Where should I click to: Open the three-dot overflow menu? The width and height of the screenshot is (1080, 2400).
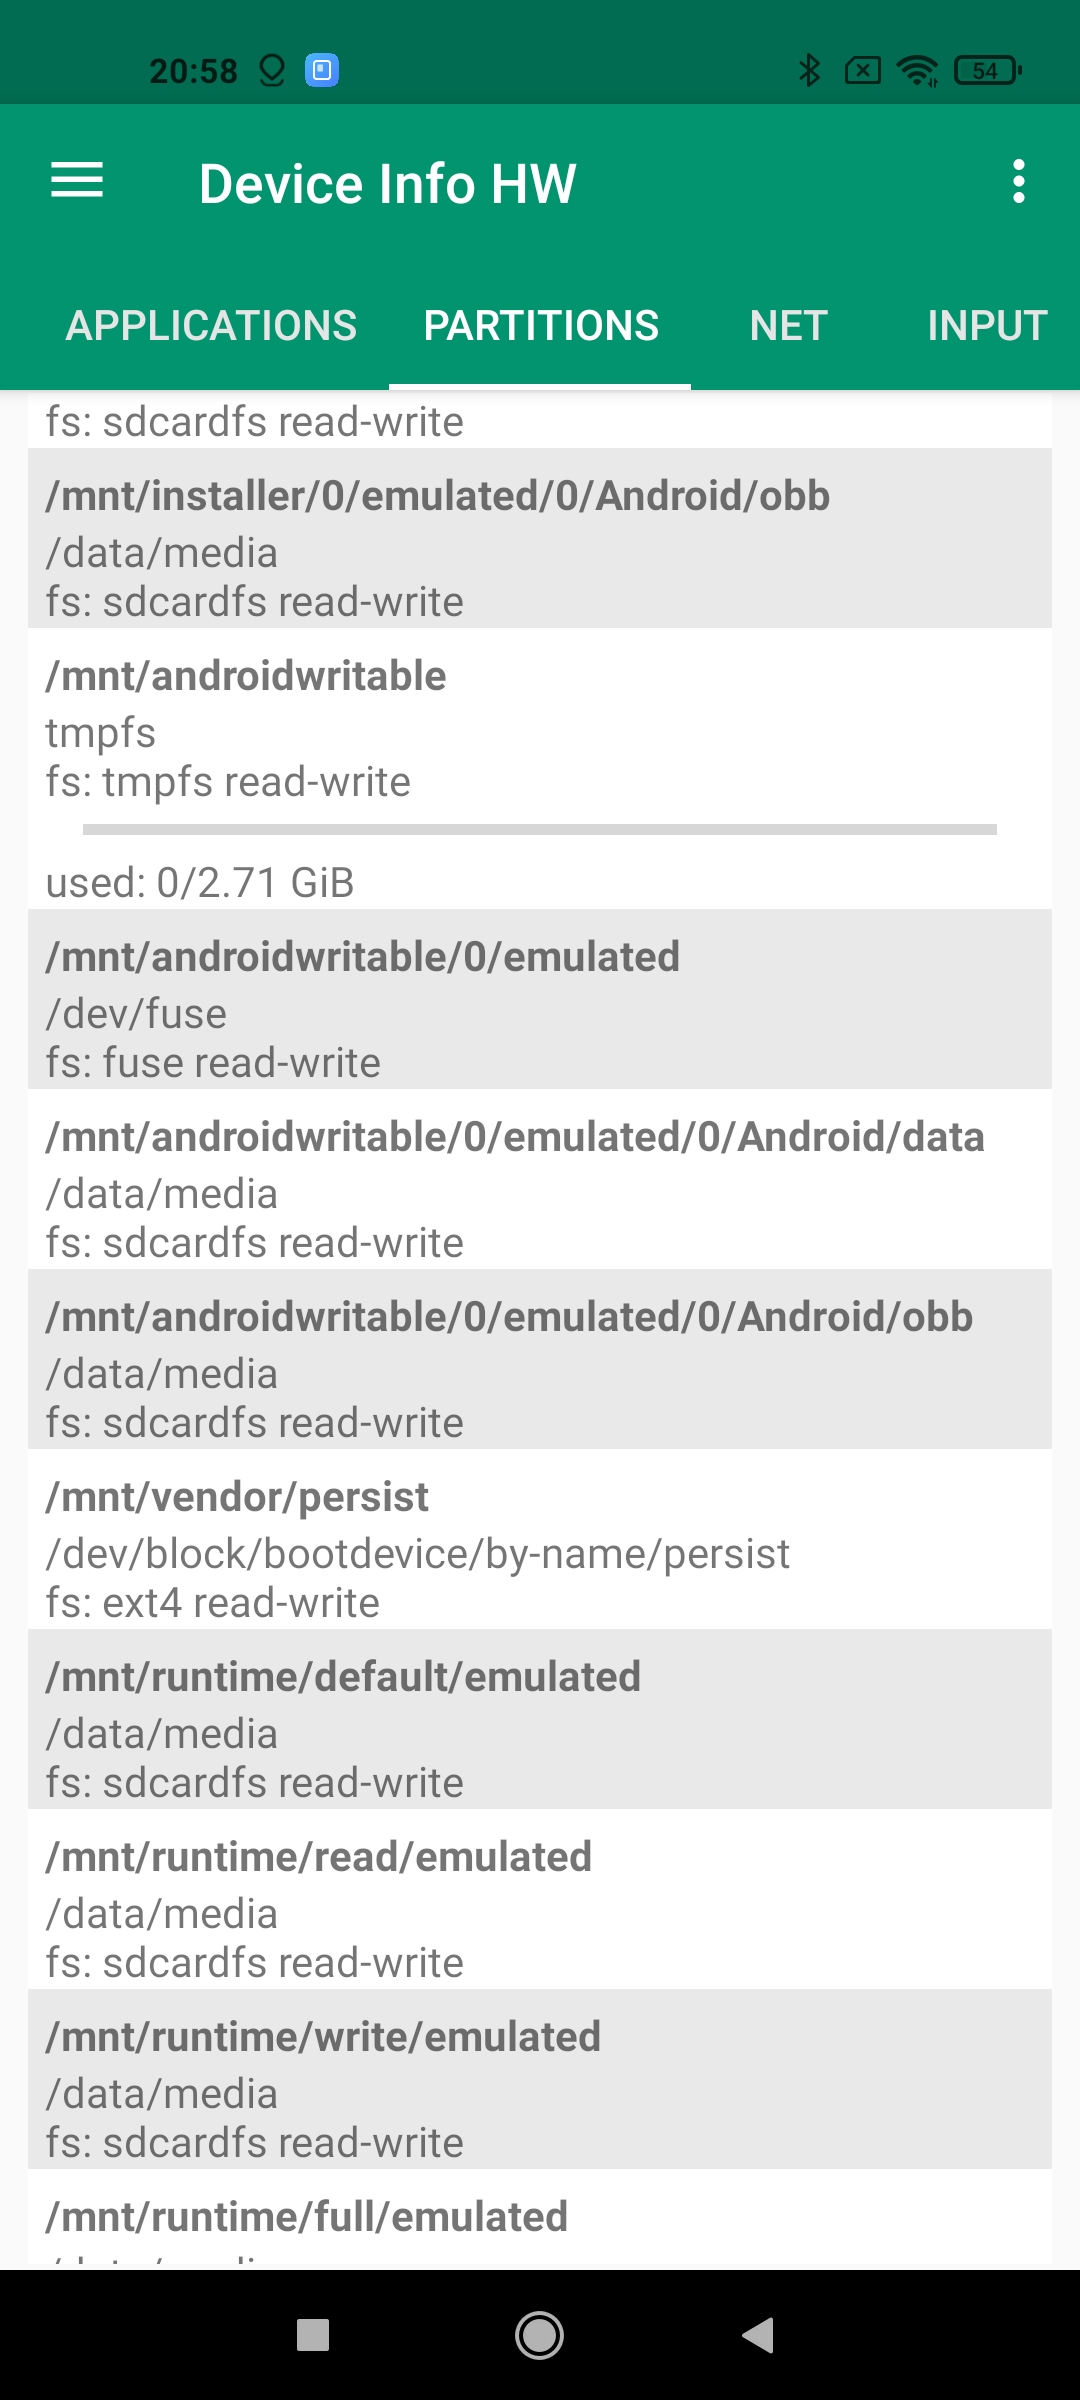[x=1018, y=181]
